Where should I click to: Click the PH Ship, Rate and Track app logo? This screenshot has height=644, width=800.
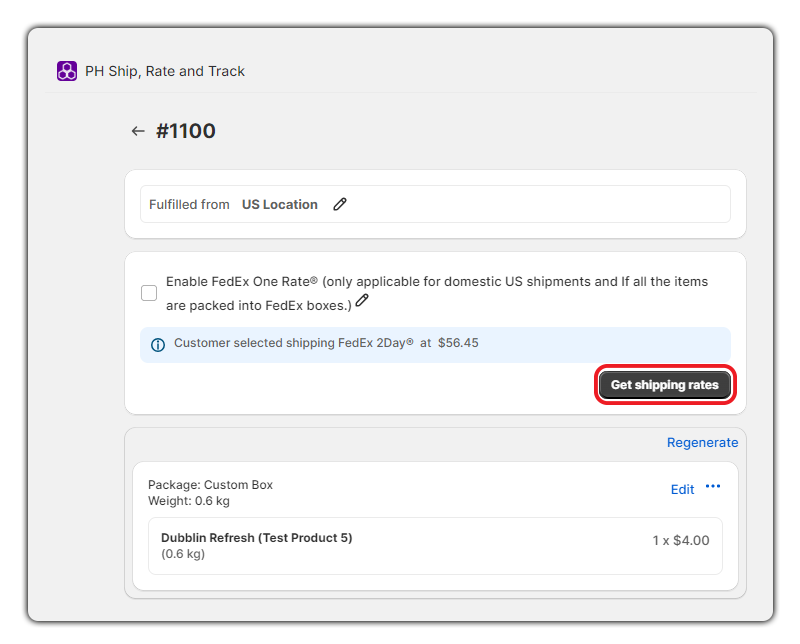[67, 71]
